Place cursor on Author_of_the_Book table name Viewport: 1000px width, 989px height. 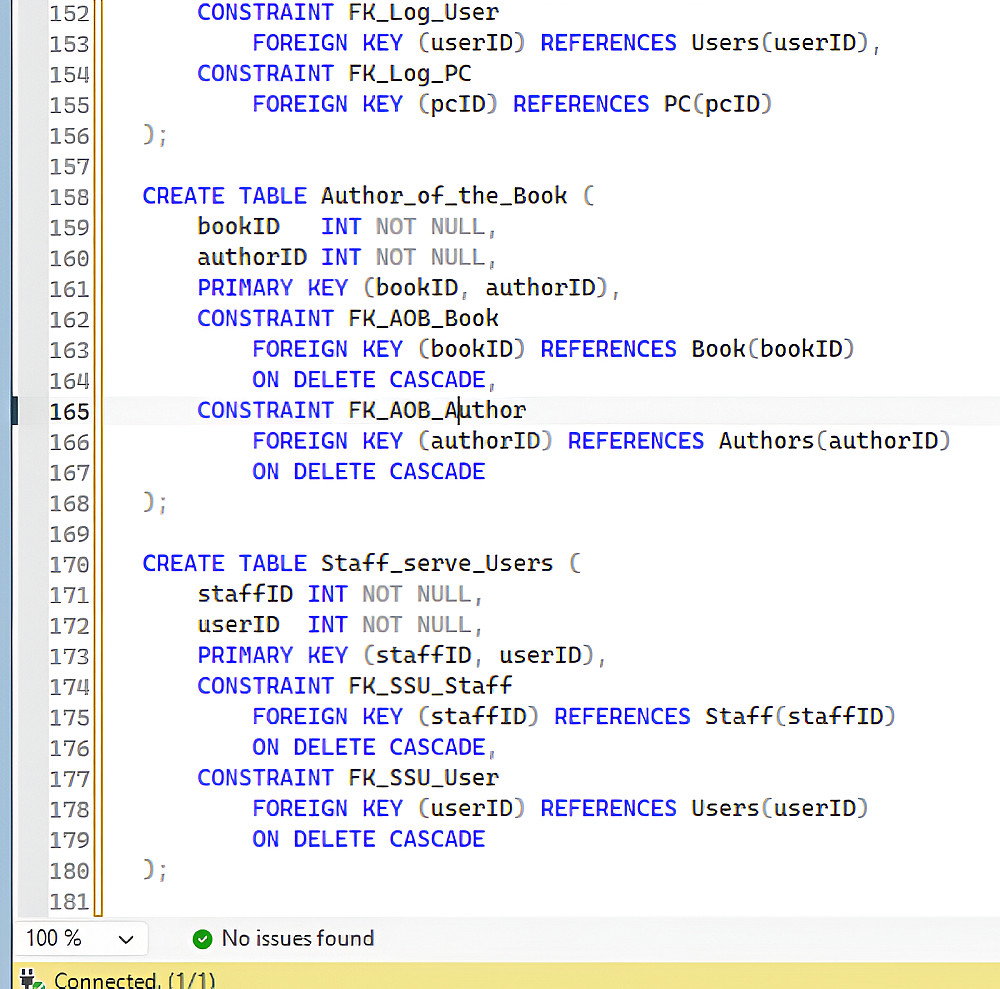pyautogui.click(x=444, y=196)
